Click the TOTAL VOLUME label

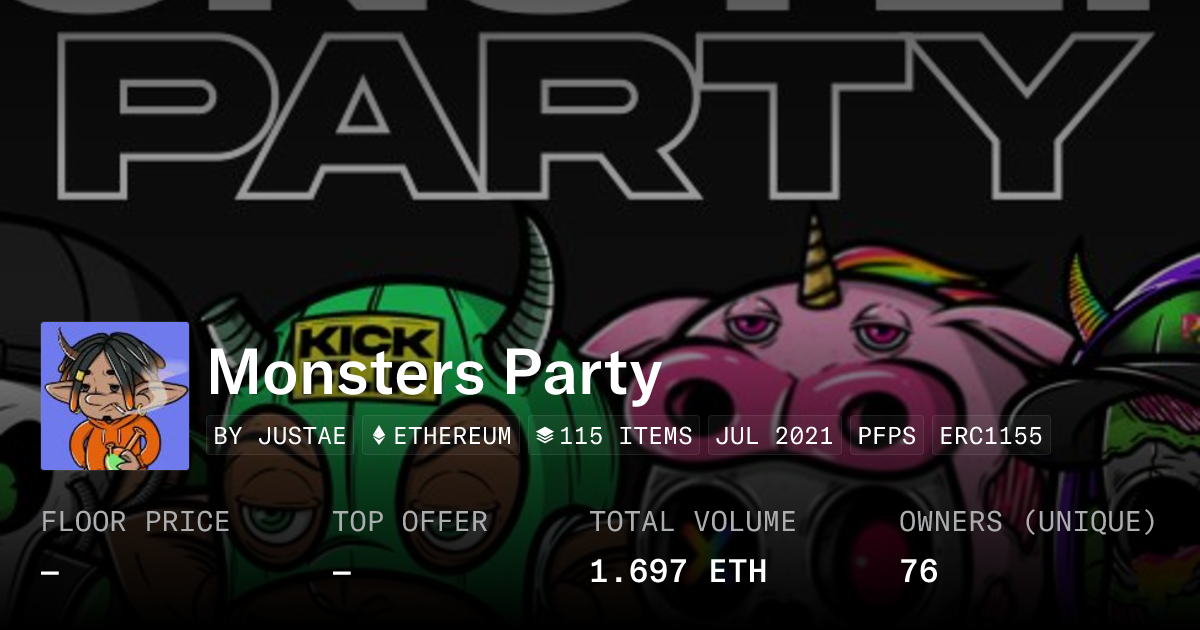[x=693, y=522]
